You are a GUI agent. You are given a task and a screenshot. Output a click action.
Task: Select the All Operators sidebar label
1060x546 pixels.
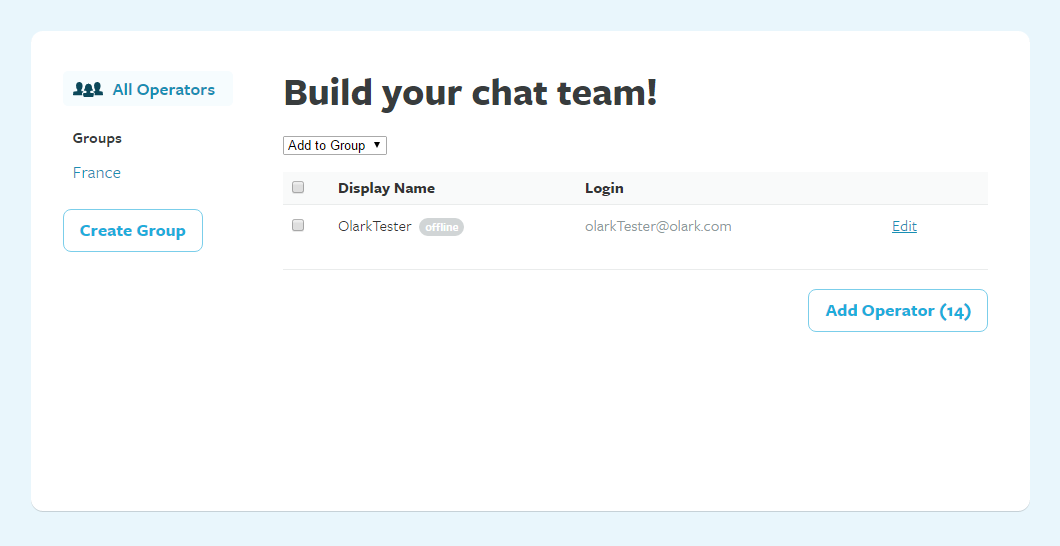click(163, 90)
